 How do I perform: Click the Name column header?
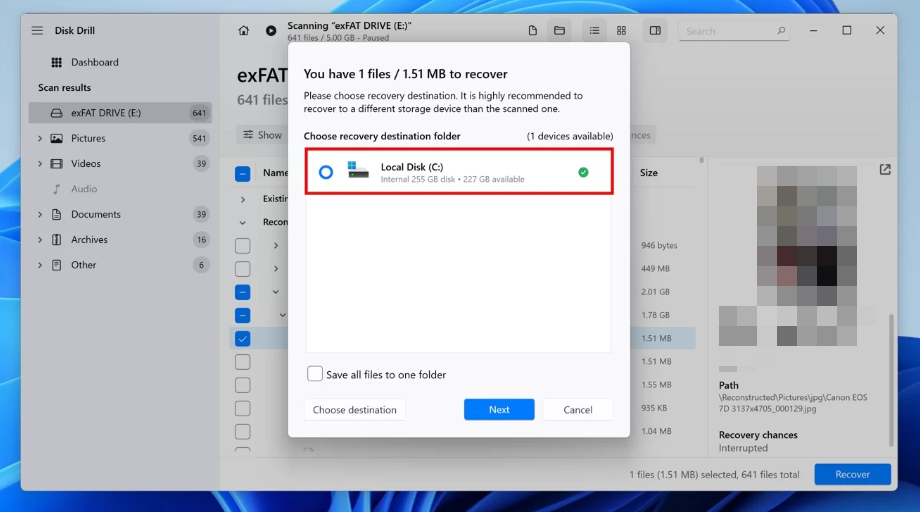[x=275, y=173]
